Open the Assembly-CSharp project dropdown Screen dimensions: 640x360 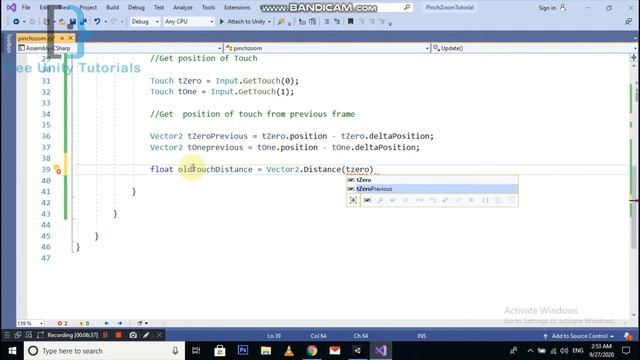coord(120,48)
